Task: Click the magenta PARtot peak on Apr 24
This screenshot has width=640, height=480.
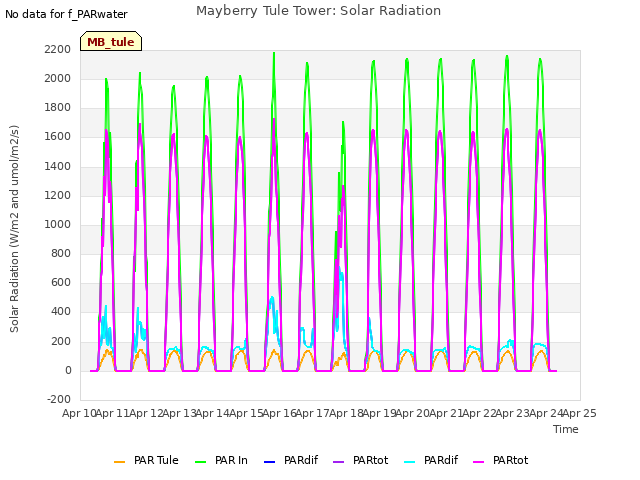Action: (540, 132)
